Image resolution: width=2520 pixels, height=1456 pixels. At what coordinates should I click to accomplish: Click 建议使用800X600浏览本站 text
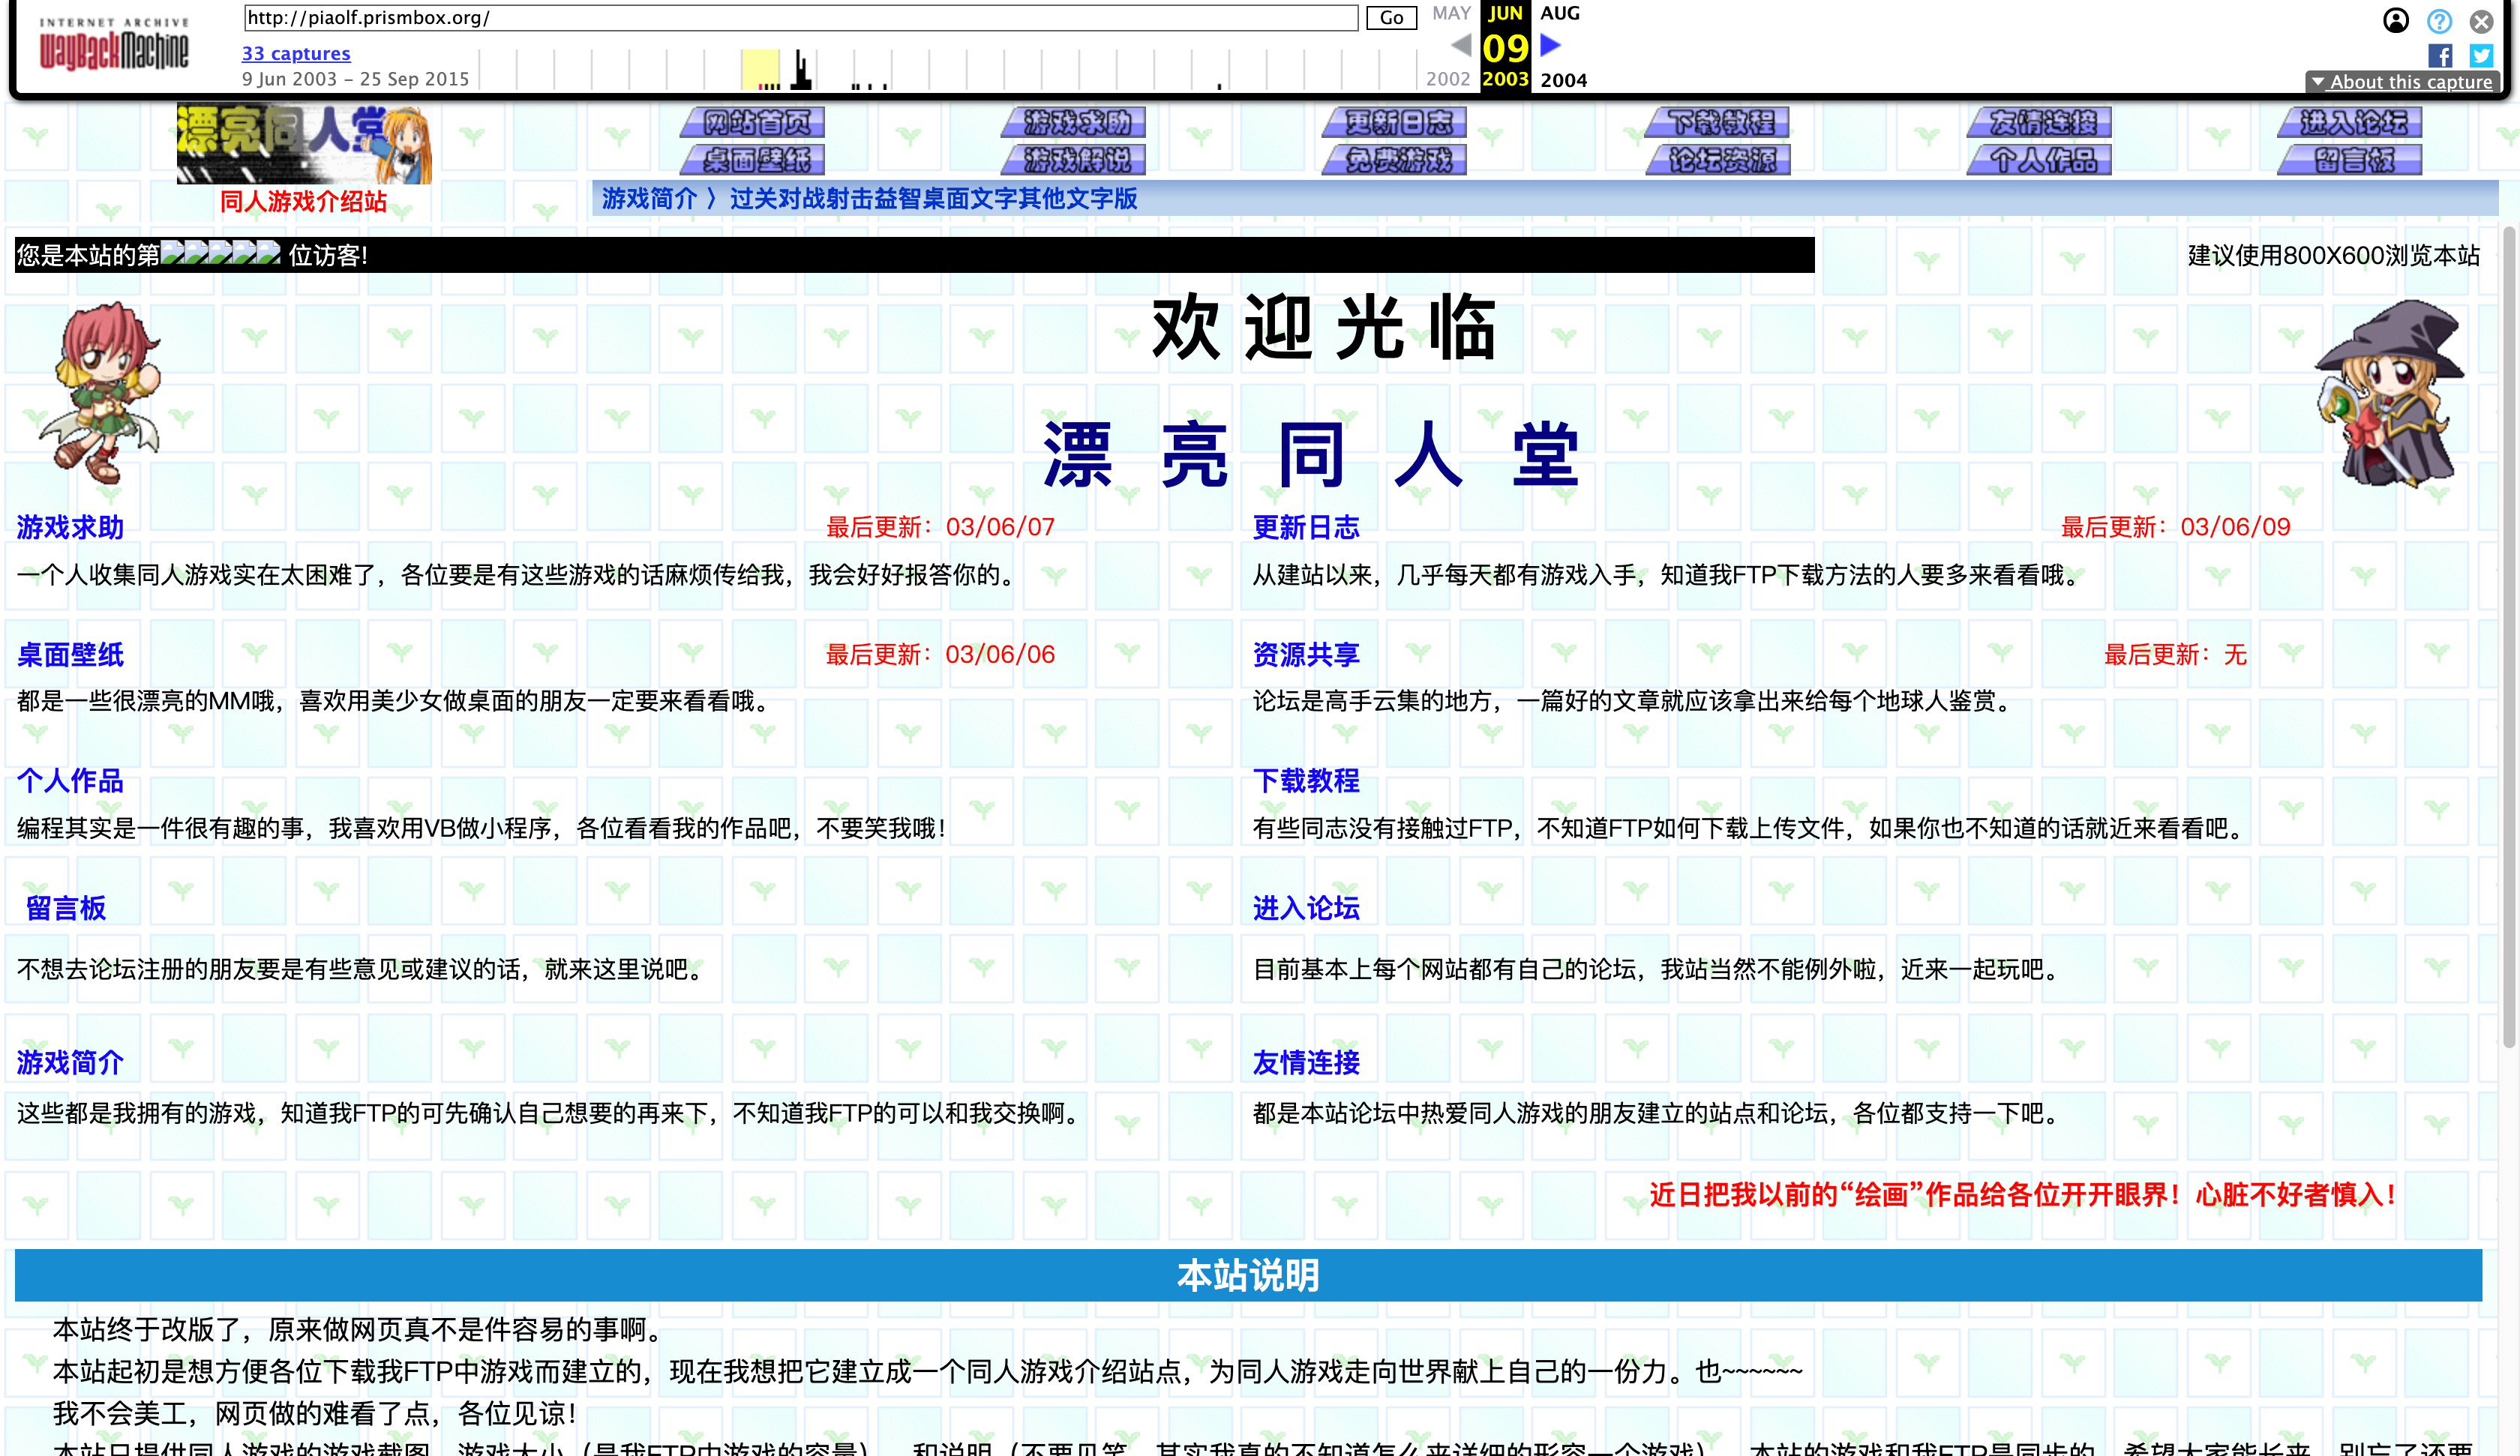click(x=2333, y=255)
